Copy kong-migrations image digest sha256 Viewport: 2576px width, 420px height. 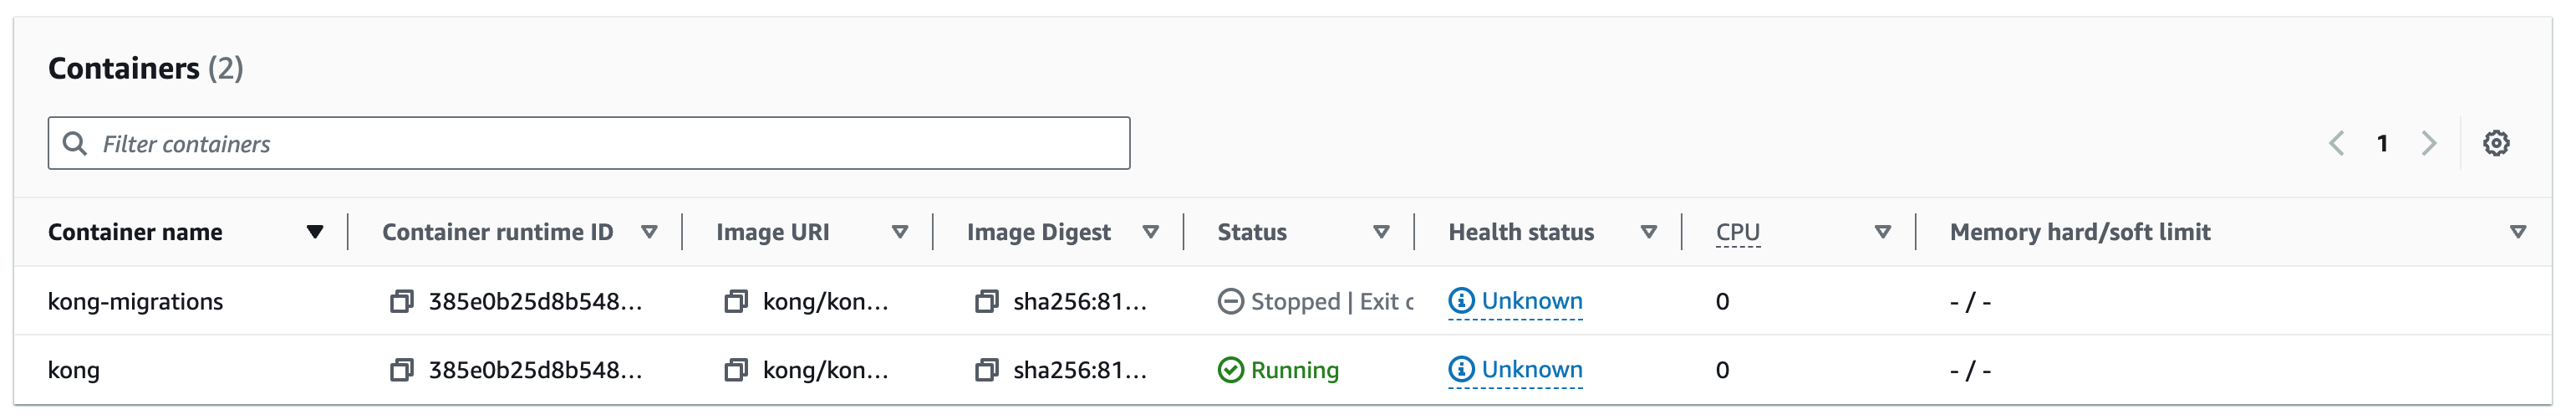[986, 301]
